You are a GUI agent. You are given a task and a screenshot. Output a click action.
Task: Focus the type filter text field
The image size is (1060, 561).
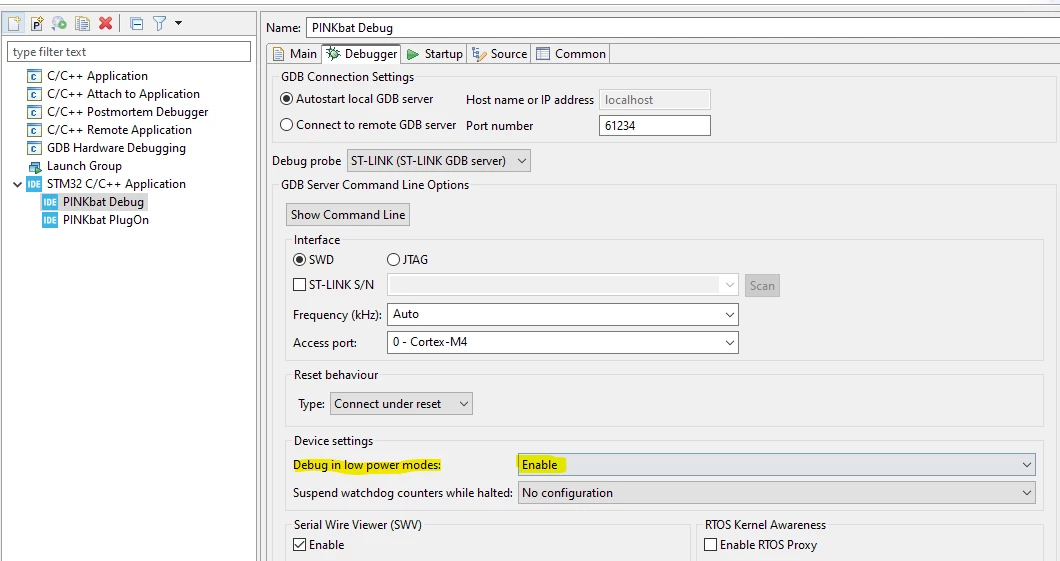(128, 52)
